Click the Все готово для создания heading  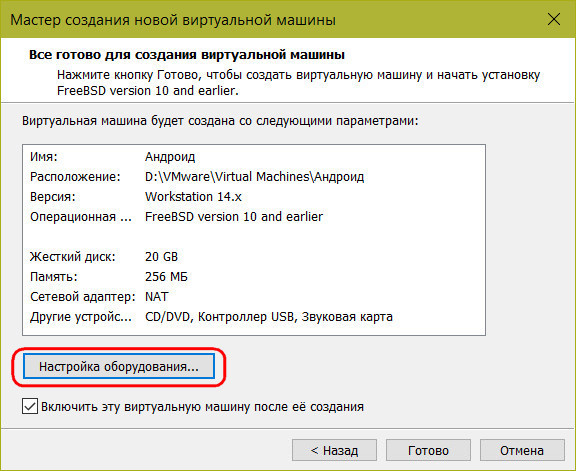187,55
